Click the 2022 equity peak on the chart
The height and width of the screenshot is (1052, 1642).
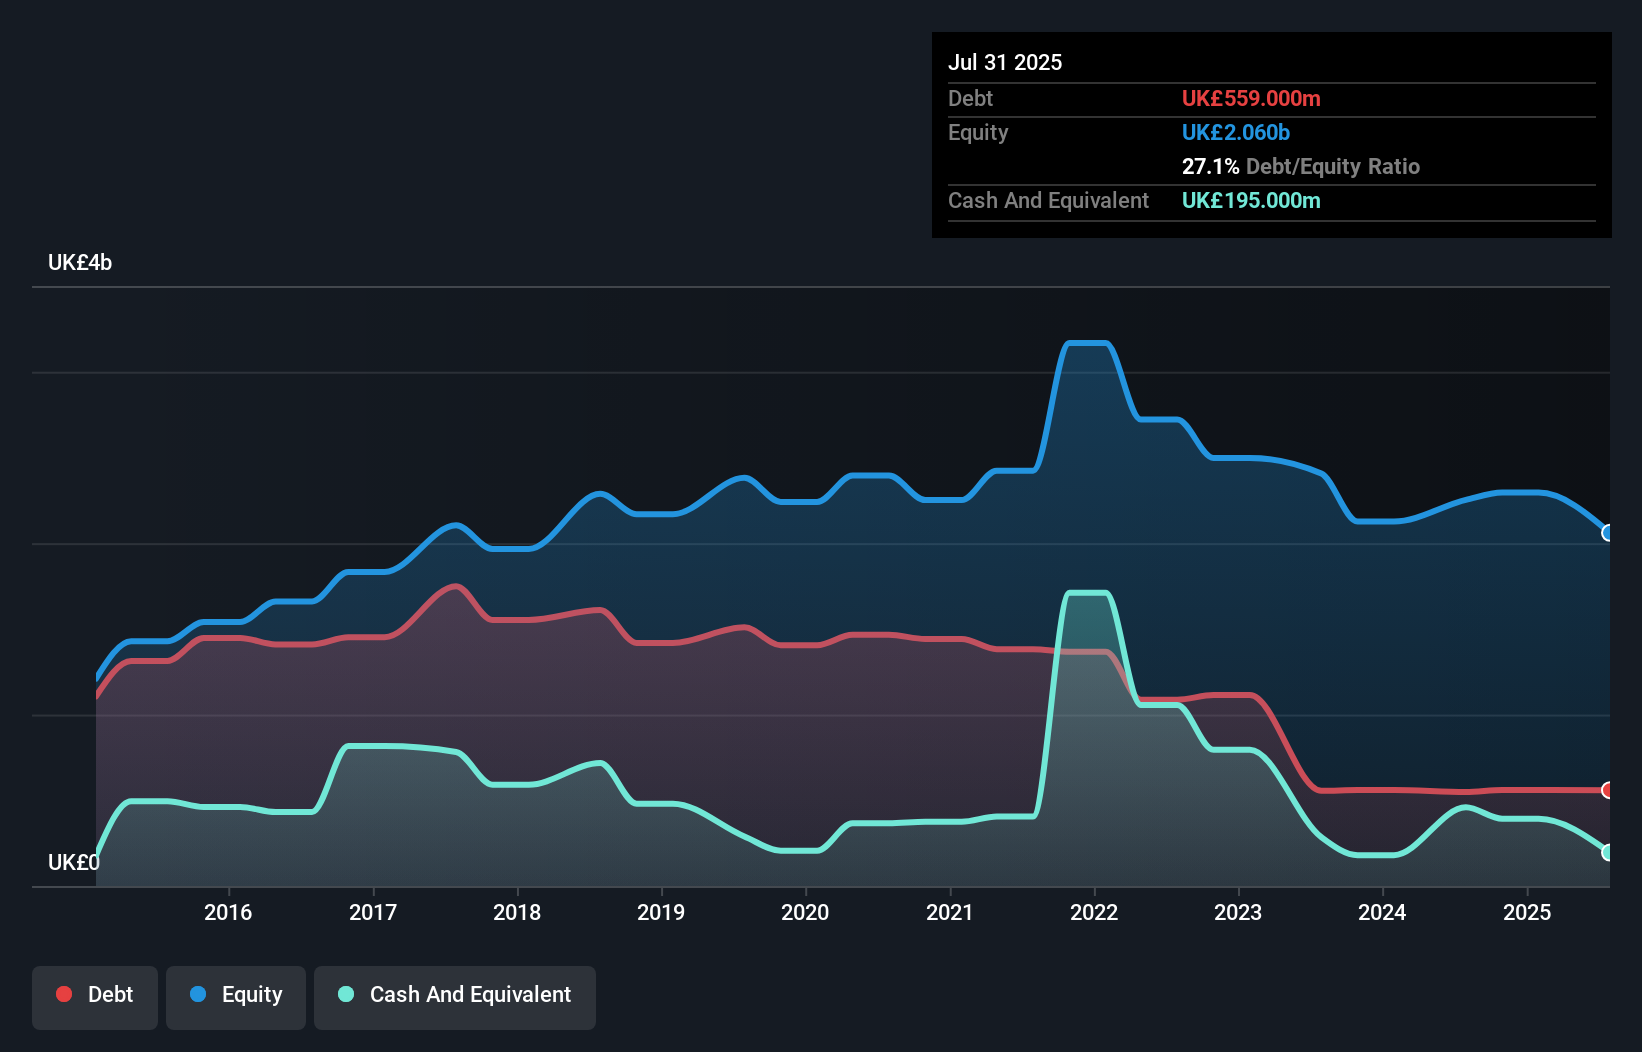[x=1089, y=342]
